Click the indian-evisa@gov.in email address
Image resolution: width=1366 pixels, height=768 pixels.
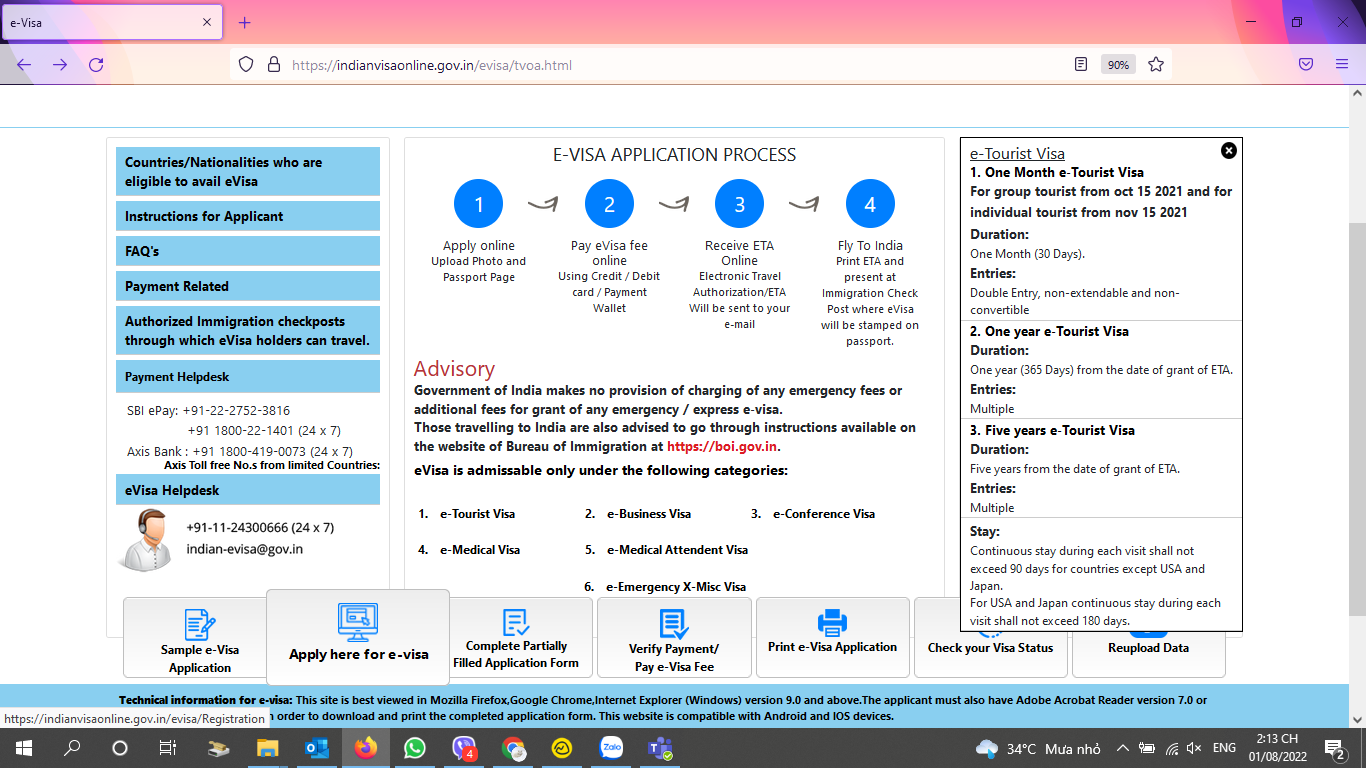click(x=245, y=549)
